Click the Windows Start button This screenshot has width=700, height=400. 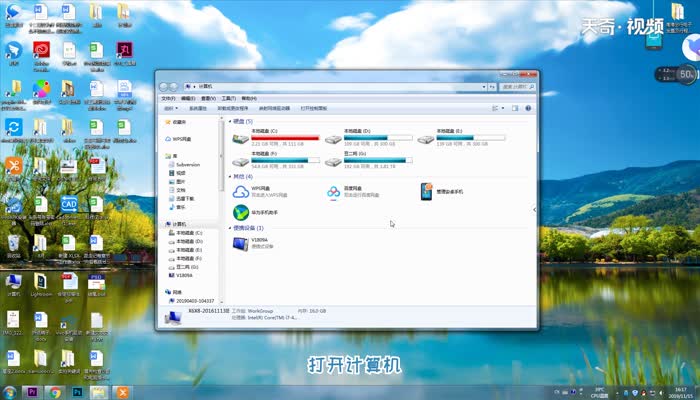click(9, 393)
